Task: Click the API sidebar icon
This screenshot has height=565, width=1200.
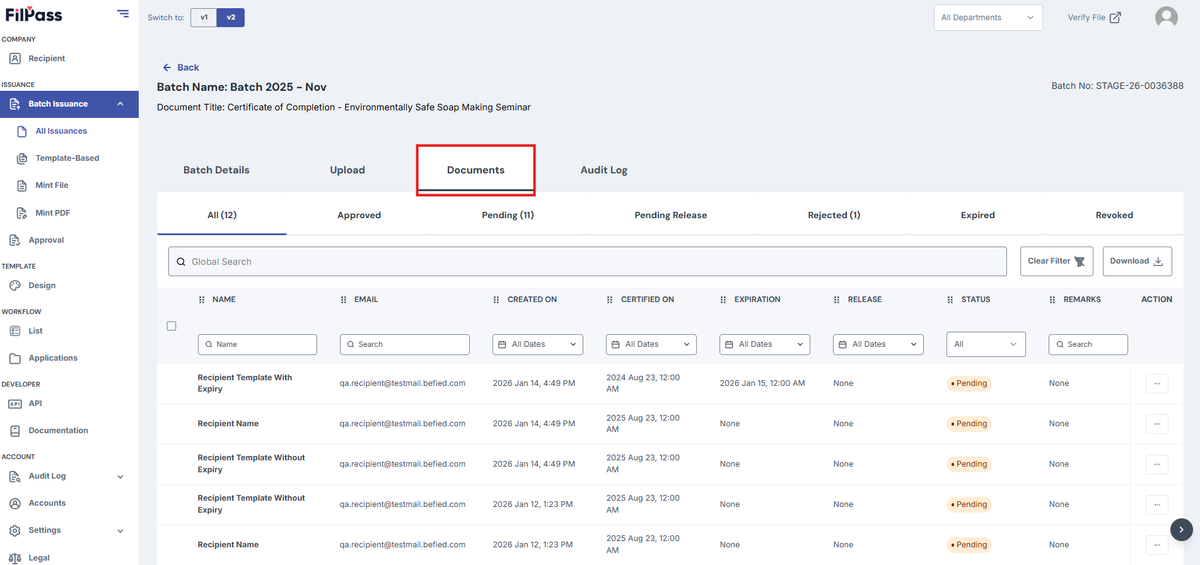Action: point(15,403)
